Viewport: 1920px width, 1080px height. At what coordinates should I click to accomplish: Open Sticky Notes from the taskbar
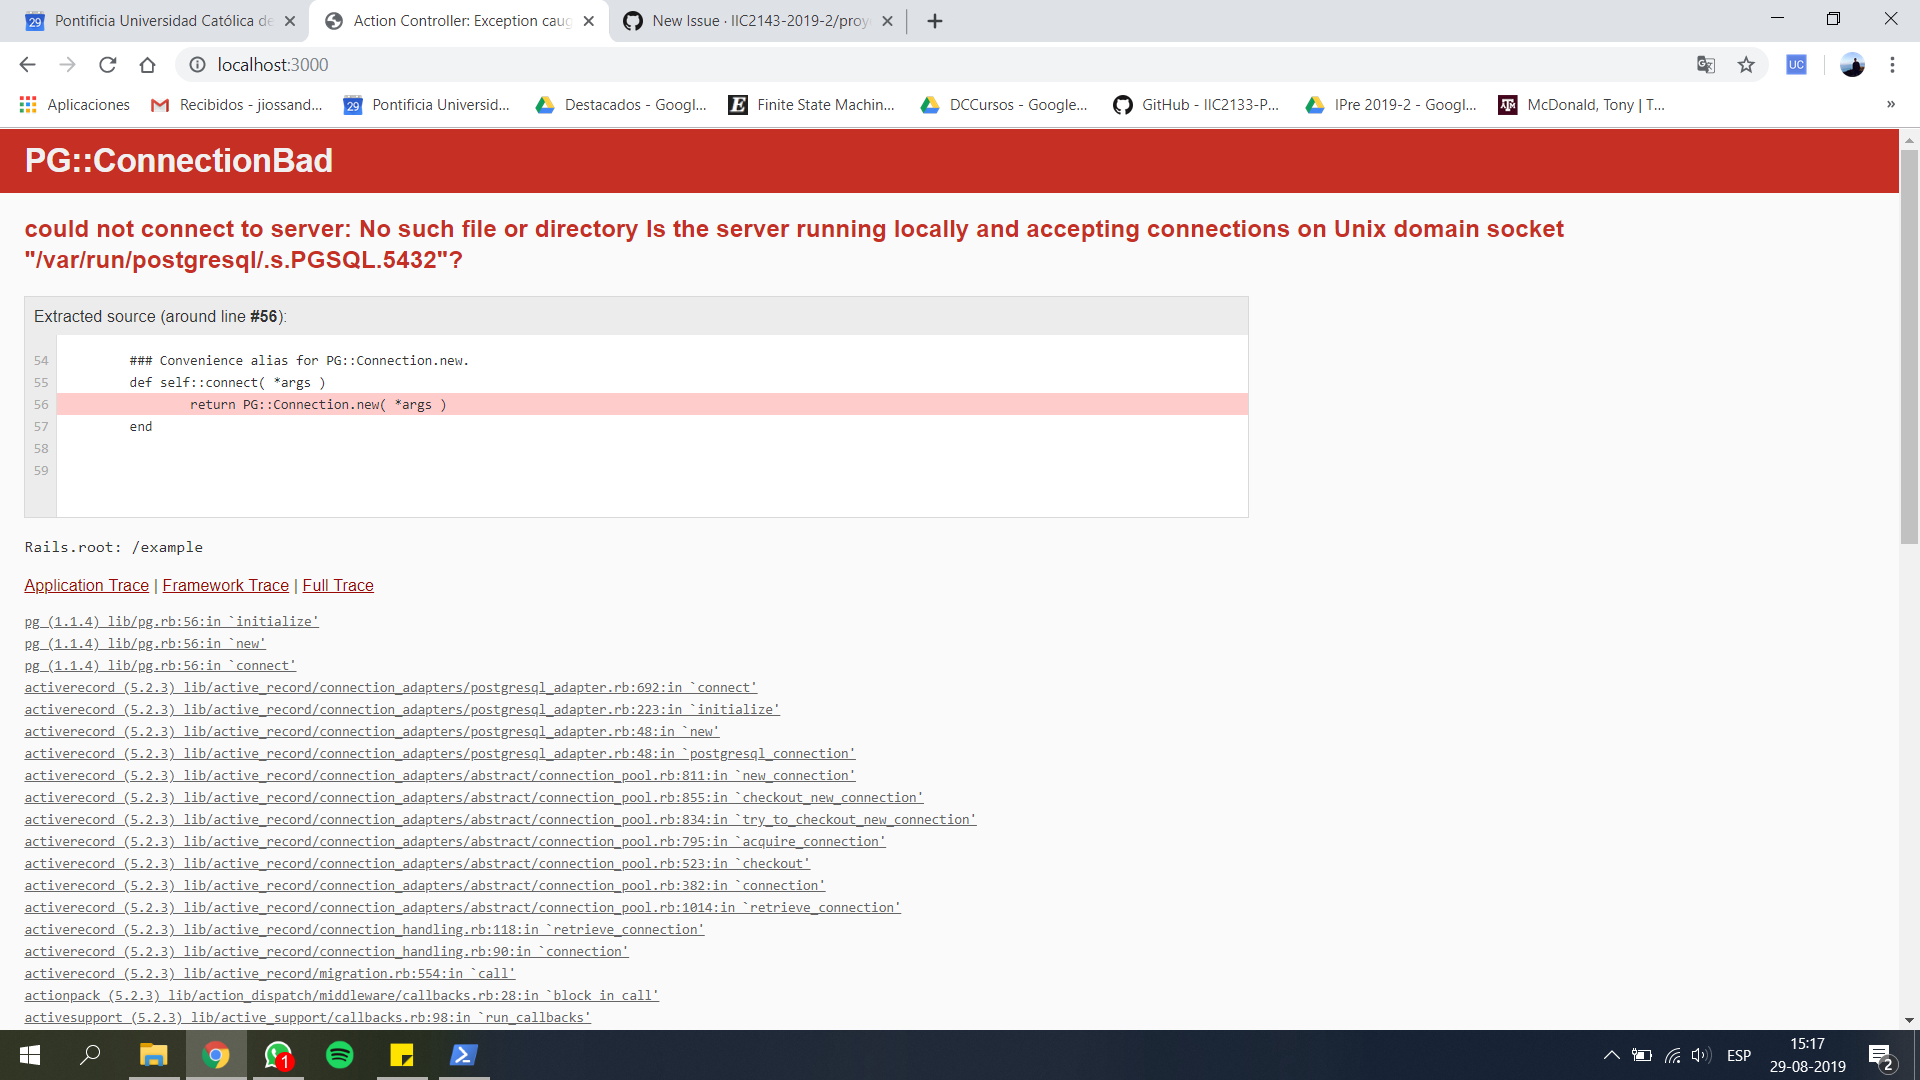coord(402,1055)
